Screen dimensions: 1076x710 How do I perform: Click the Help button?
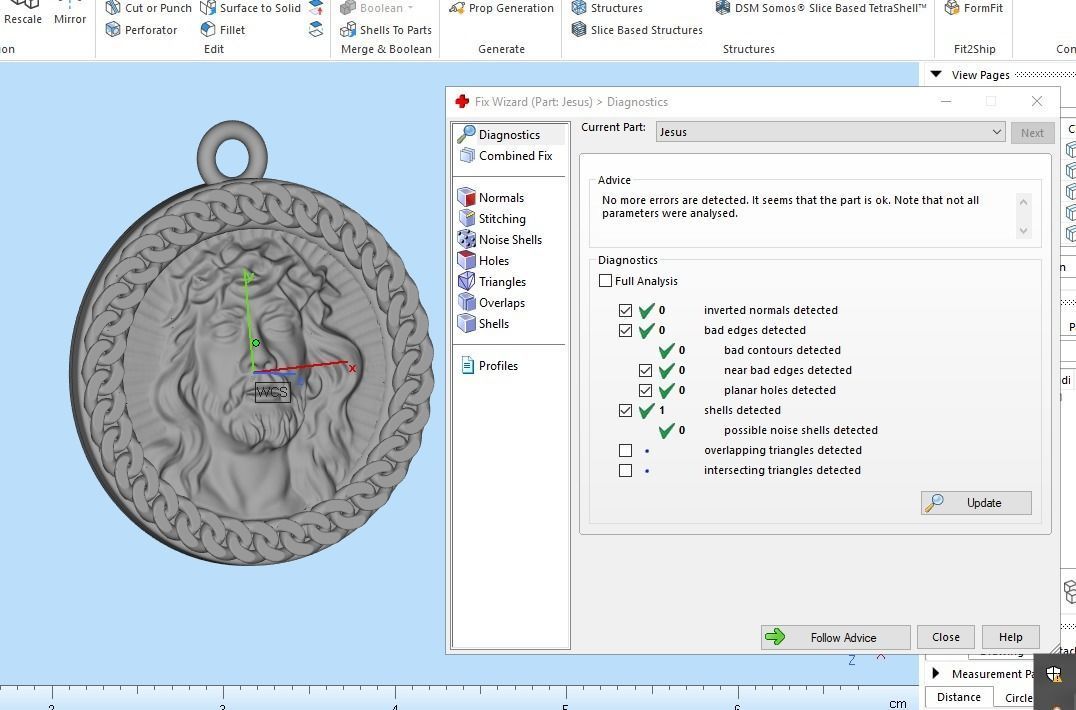pyautogui.click(x=1010, y=637)
